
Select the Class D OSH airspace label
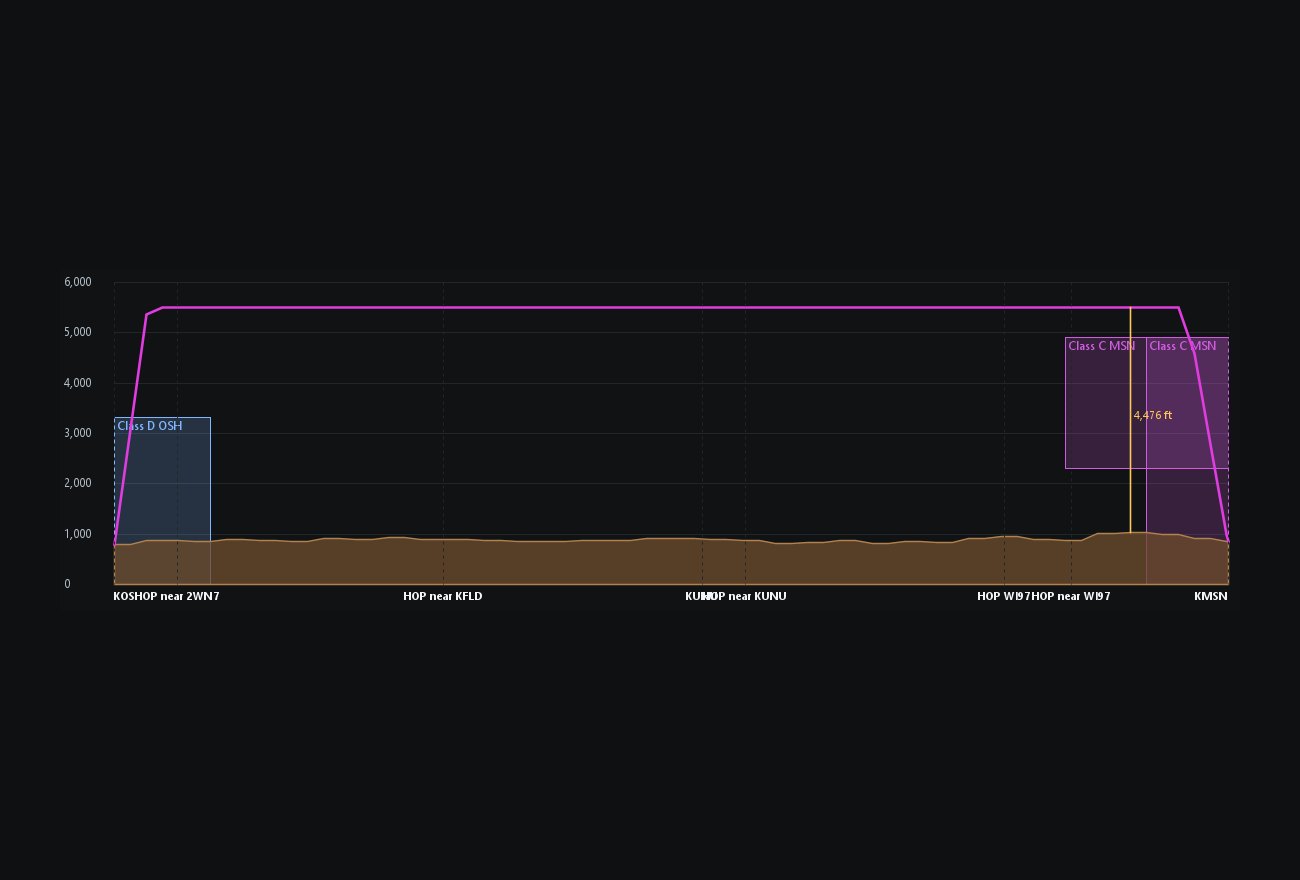(150, 426)
